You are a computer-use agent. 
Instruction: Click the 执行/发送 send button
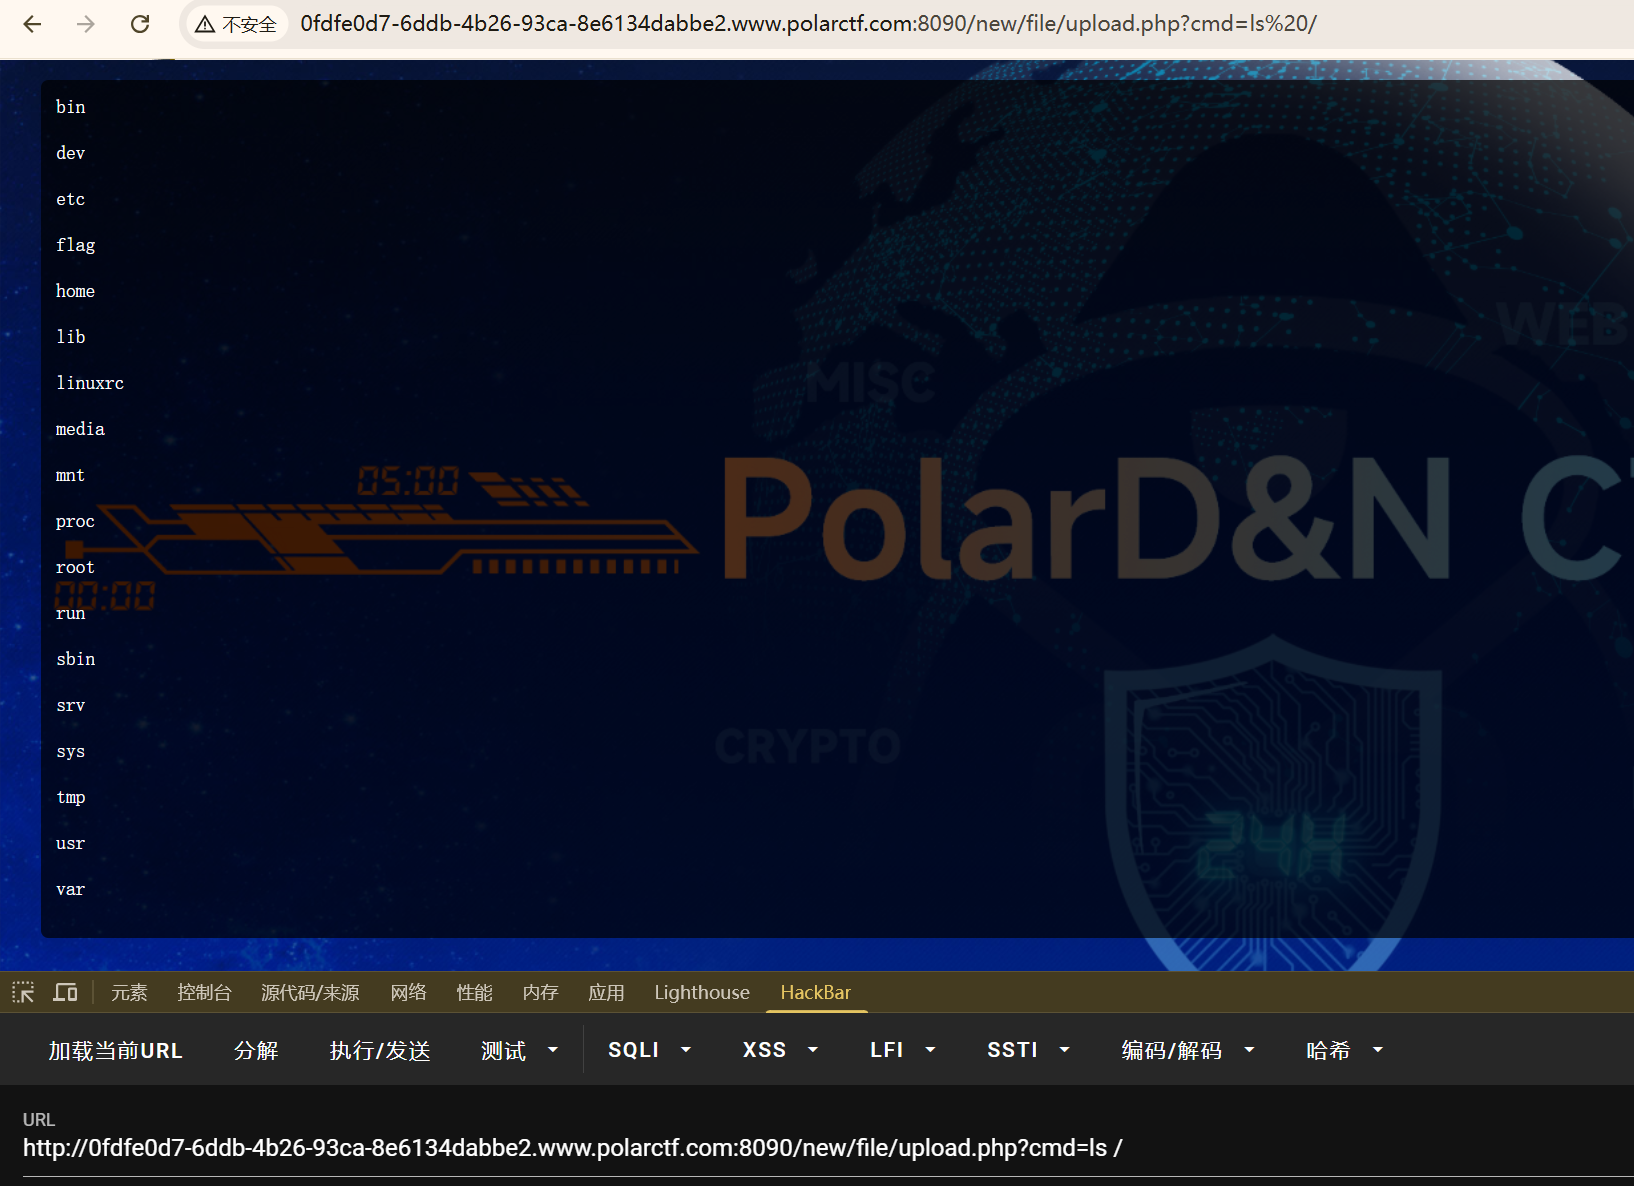[x=379, y=1050]
